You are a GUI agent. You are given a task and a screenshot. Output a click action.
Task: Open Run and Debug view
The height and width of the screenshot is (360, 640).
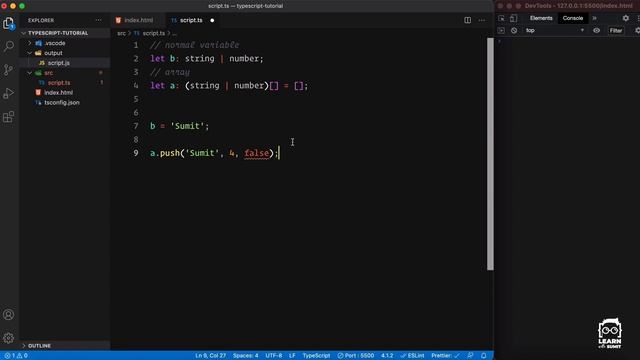(9, 93)
